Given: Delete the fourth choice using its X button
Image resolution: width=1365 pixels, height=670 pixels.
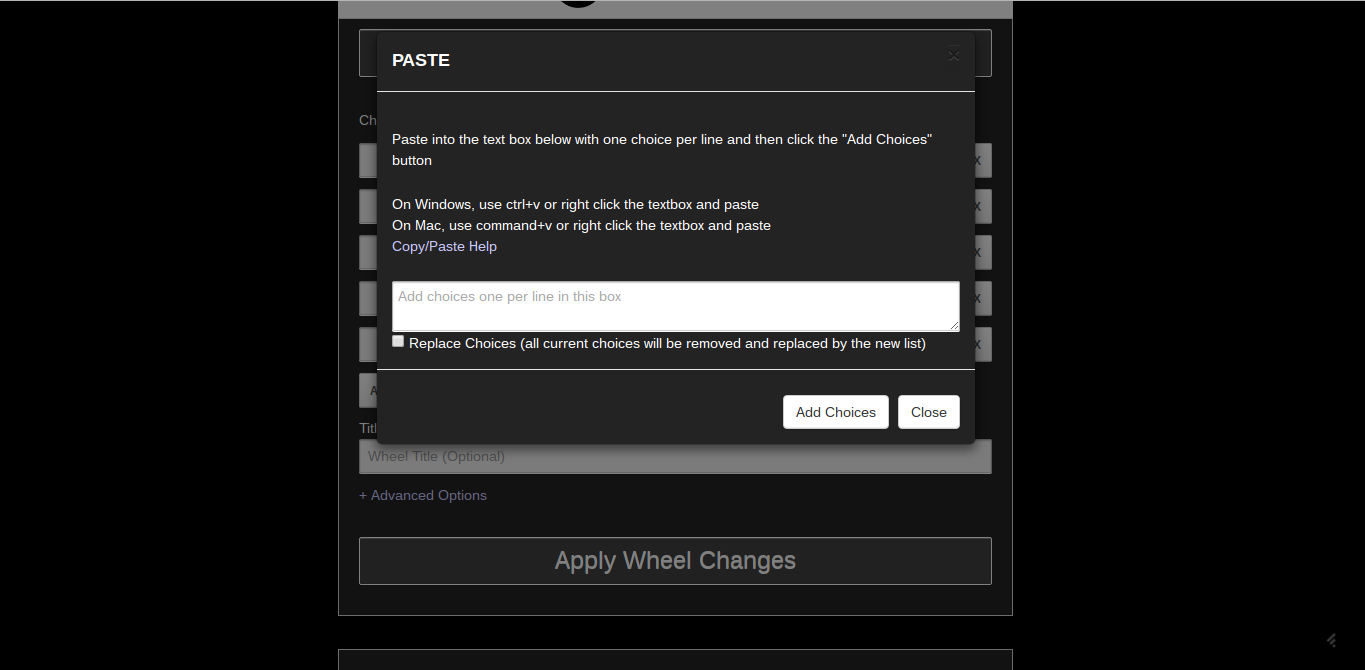Looking at the screenshot, I should [979, 298].
